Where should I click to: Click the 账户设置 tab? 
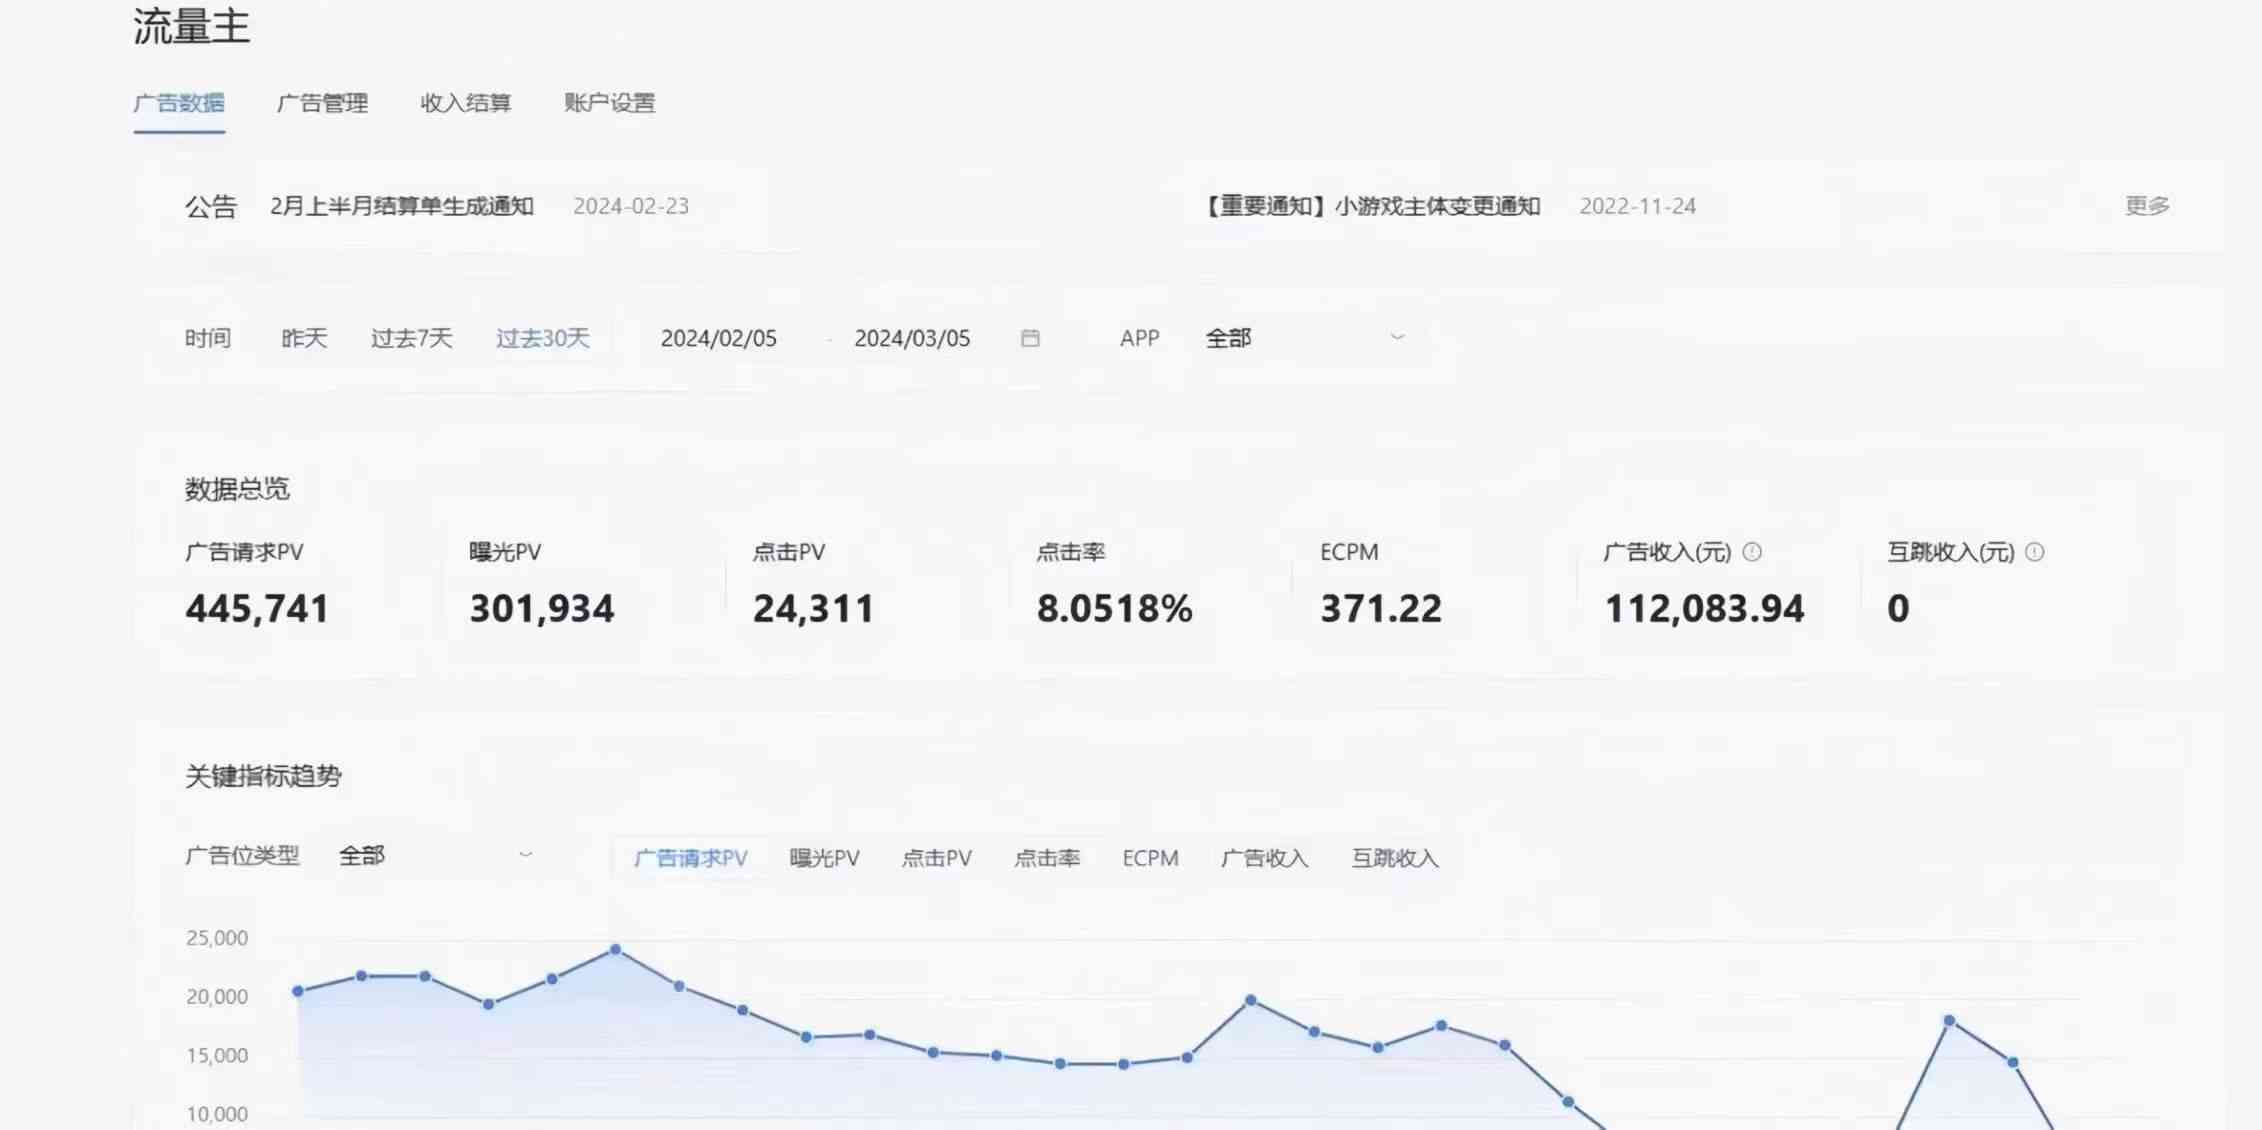pyautogui.click(x=606, y=102)
